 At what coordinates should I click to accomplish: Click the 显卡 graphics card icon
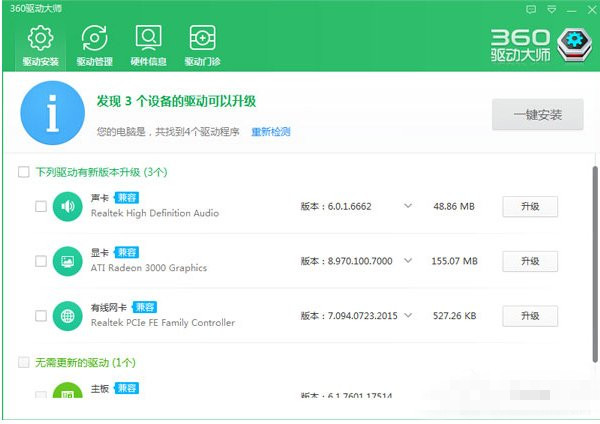point(68,261)
